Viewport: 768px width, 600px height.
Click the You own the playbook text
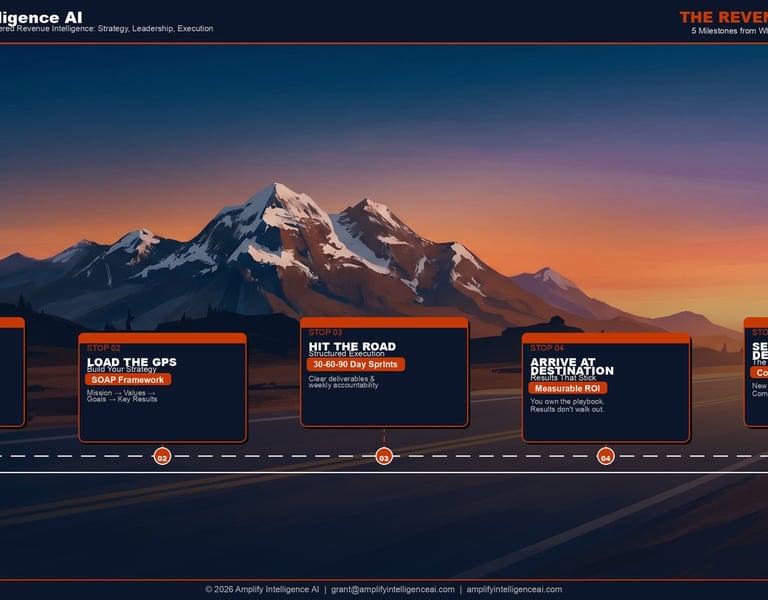(567, 405)
